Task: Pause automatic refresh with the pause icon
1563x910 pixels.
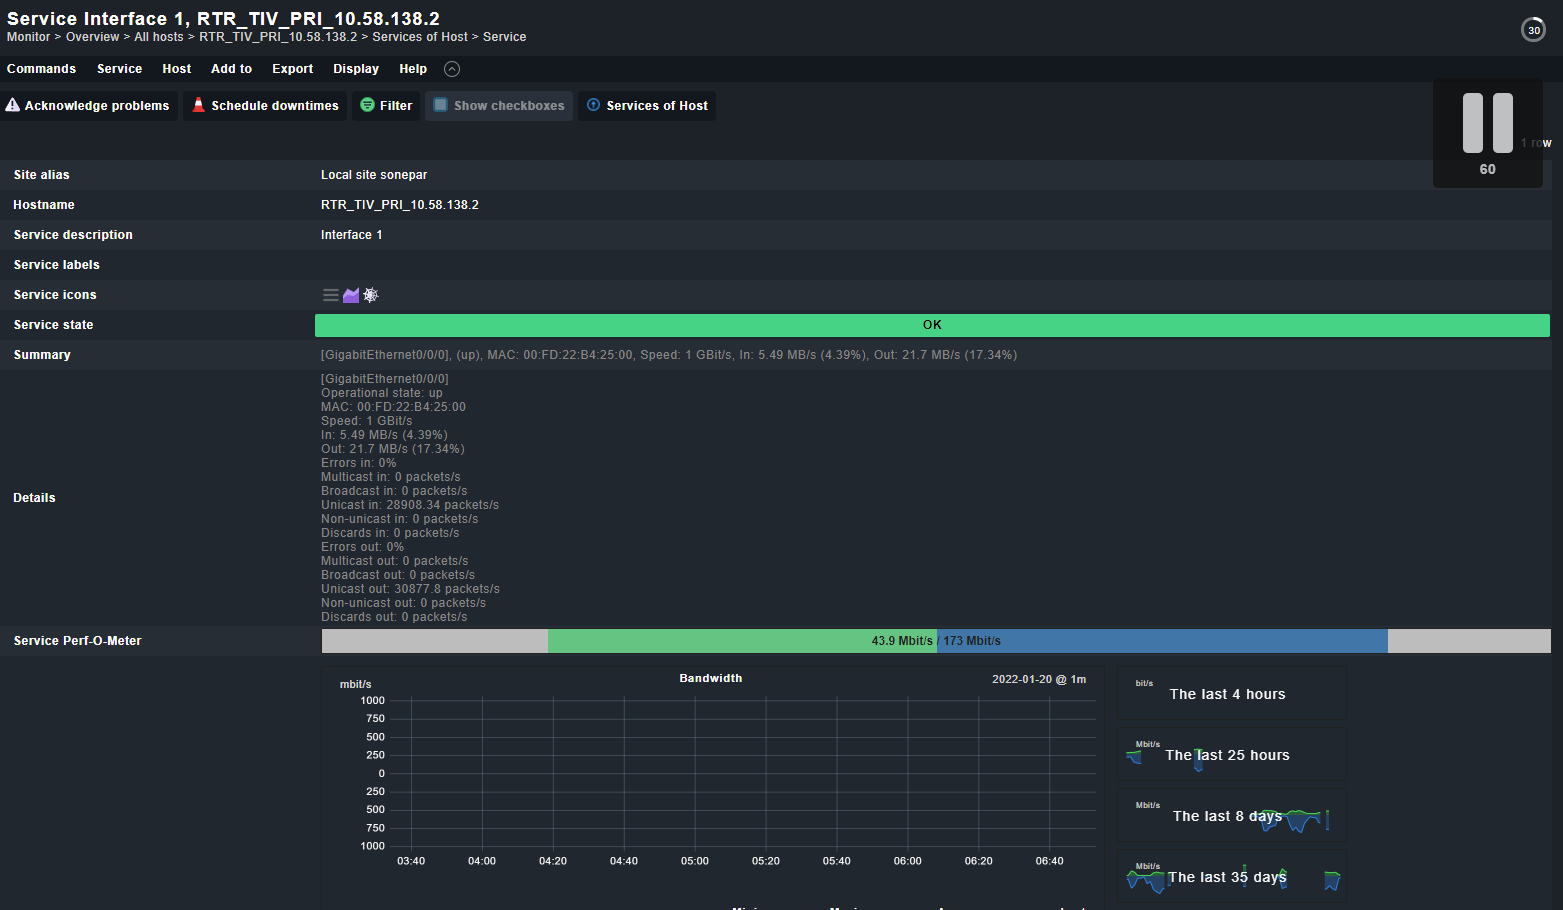Action: (x=1487, y=122)
